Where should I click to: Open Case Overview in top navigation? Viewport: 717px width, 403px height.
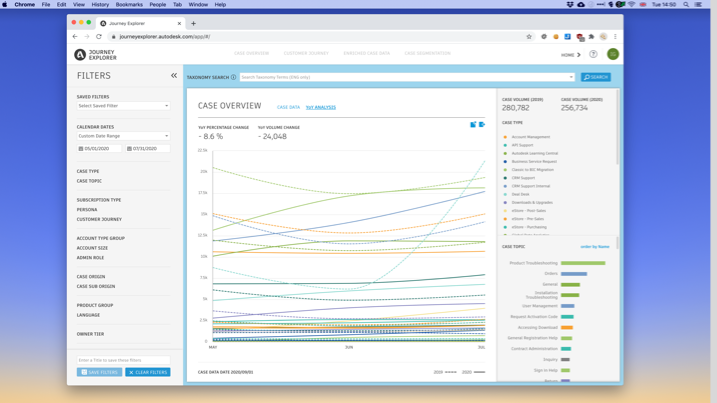(x=251, y=54)
